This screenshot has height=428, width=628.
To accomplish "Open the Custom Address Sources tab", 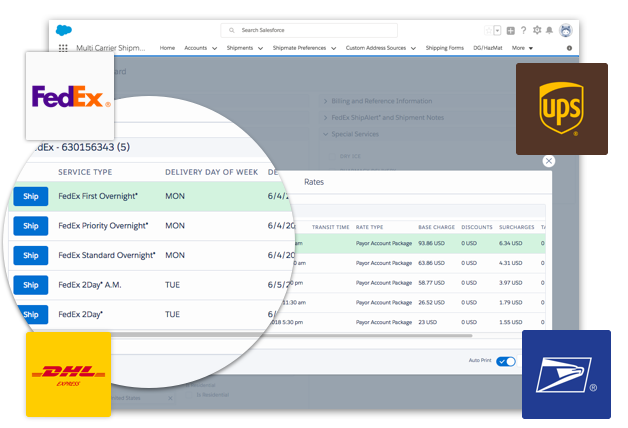I will pos(376,48).
